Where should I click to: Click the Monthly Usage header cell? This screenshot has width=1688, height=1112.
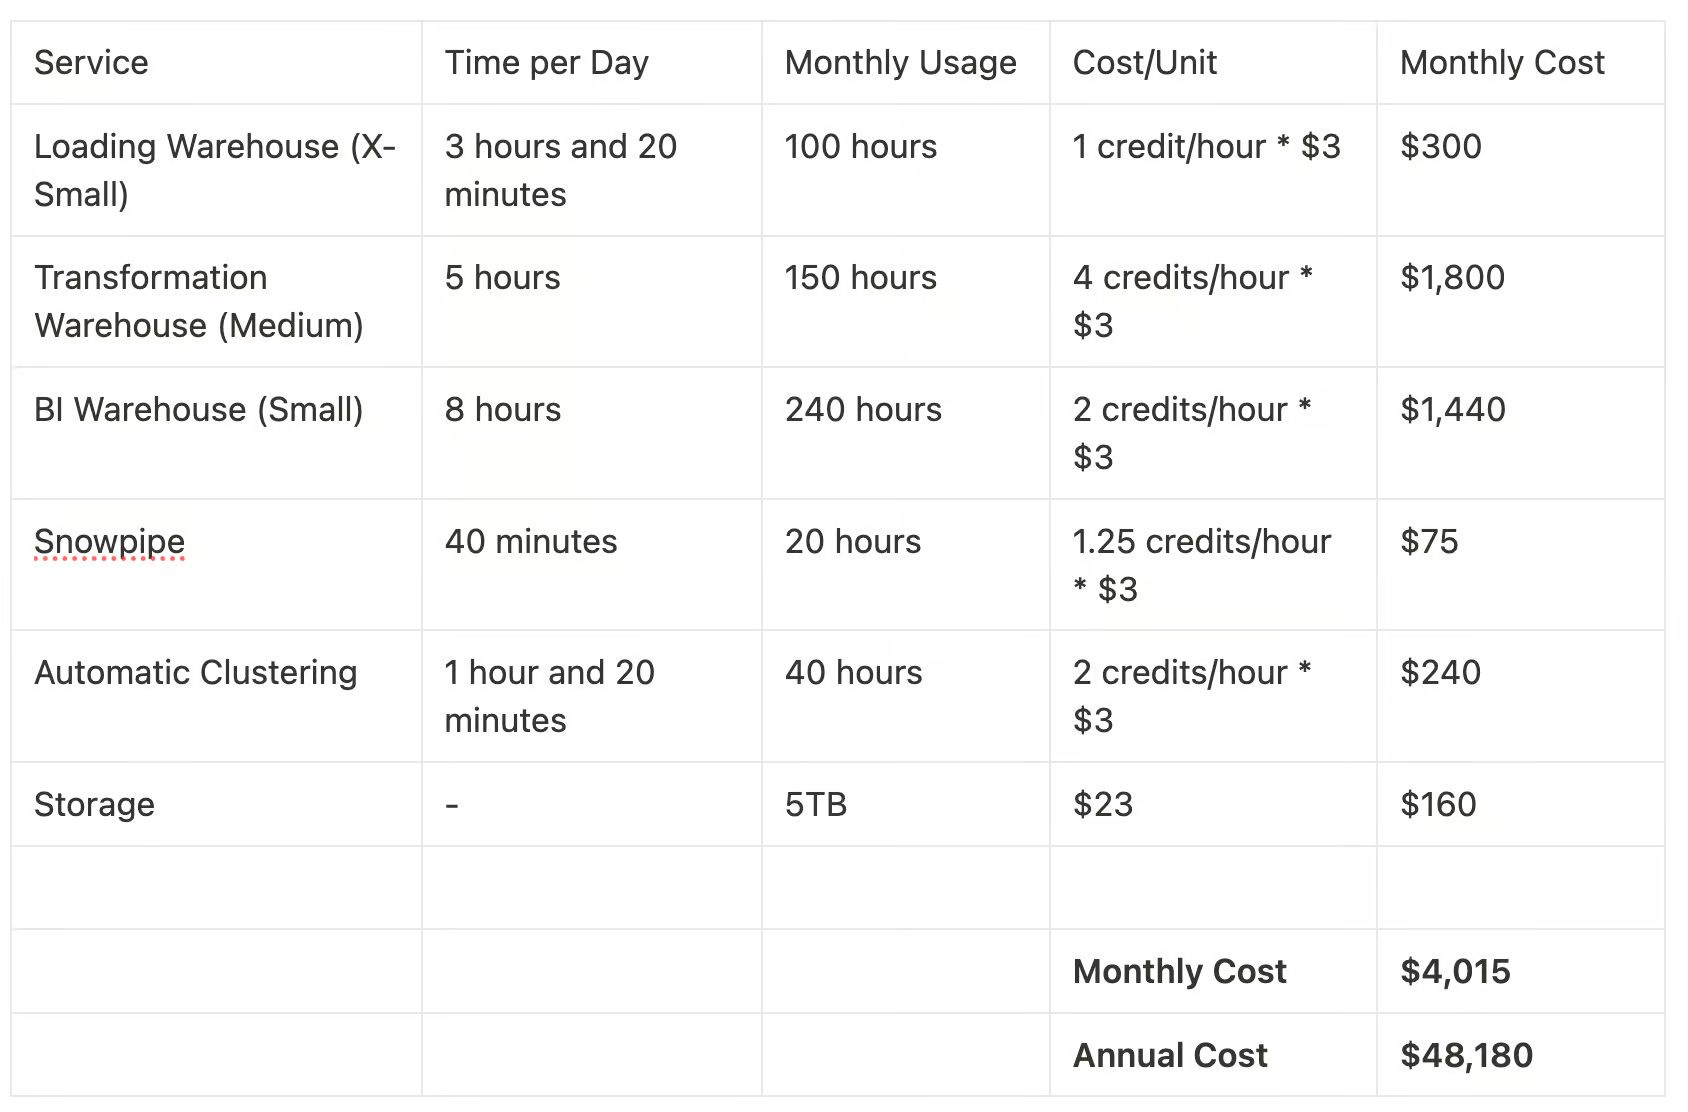pos(905,63)
